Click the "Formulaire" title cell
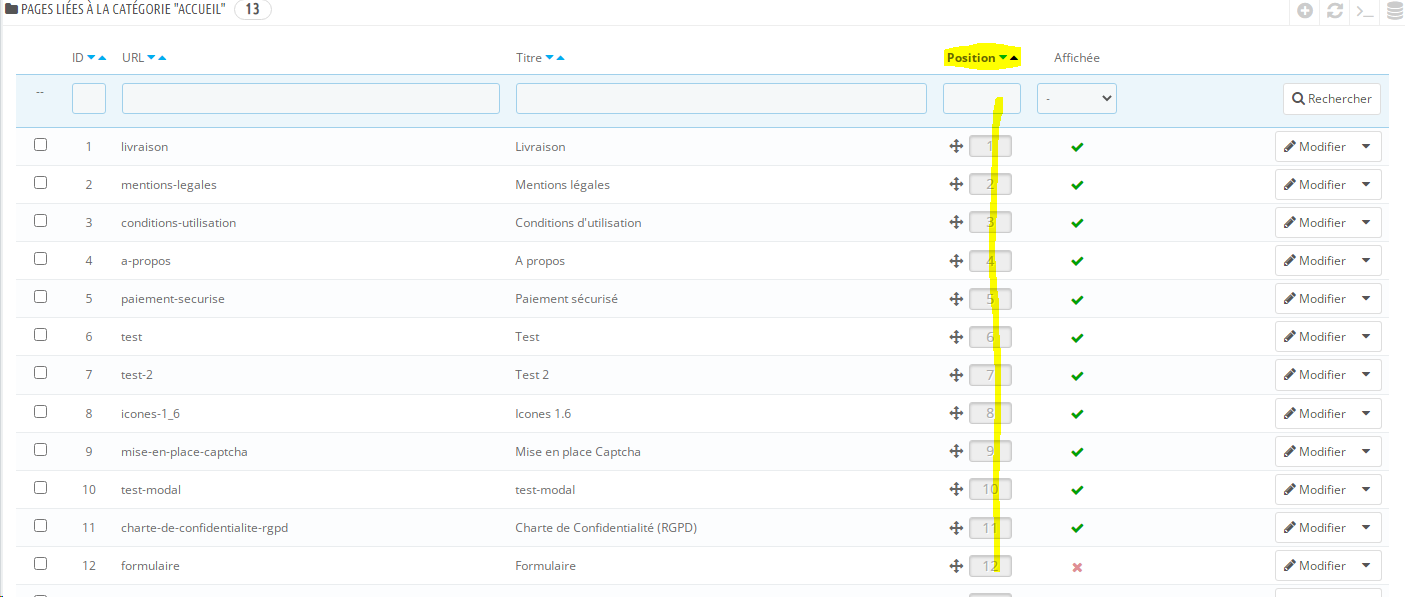Viewport: 1409px width, 597px height. (x=545, y=566)
